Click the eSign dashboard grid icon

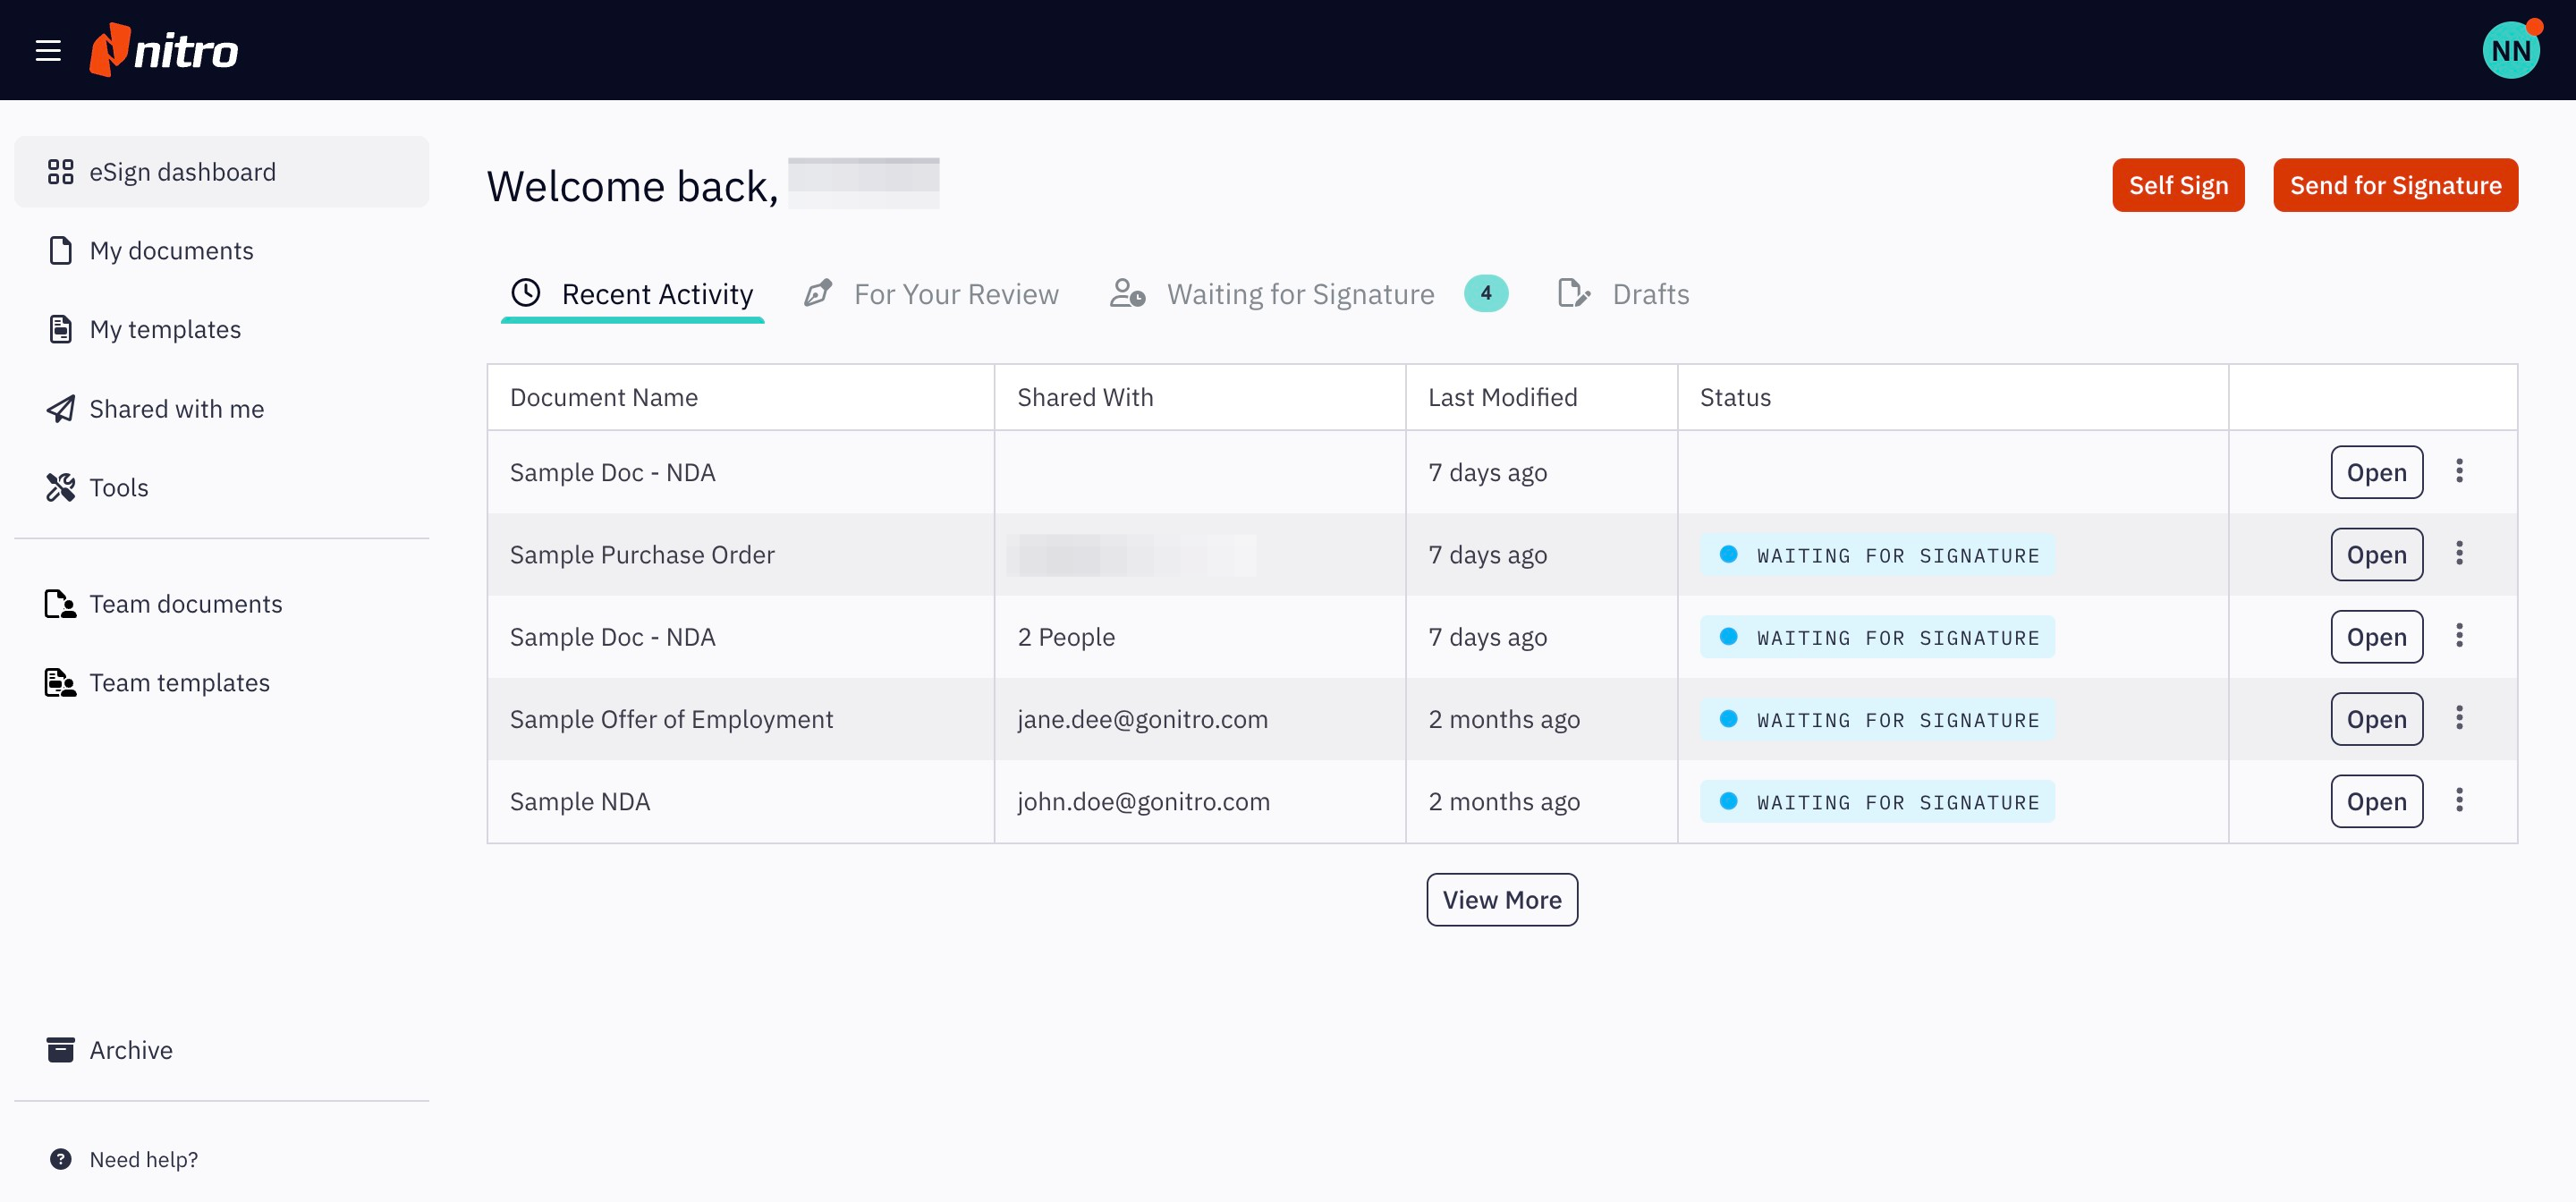pos(60,172)
